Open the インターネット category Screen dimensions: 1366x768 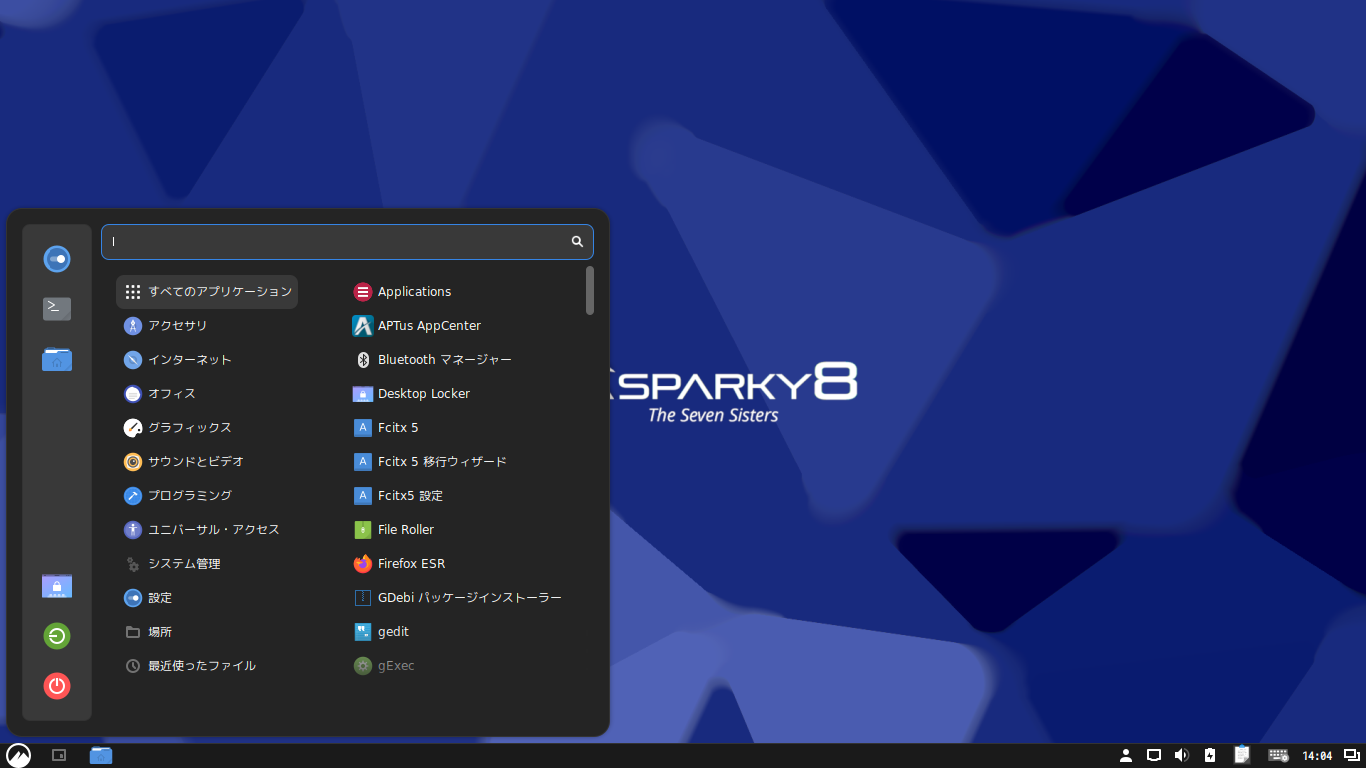point(207,360)
